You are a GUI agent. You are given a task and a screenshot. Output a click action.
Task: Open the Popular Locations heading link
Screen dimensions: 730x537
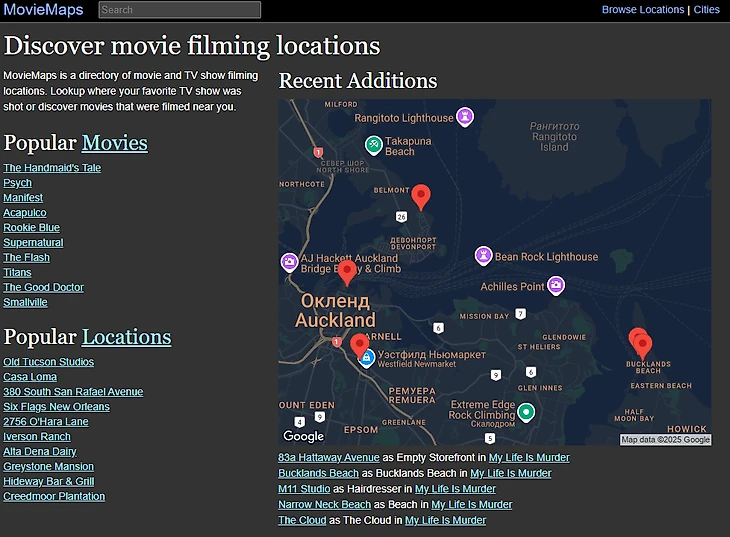tap(126, 337)
